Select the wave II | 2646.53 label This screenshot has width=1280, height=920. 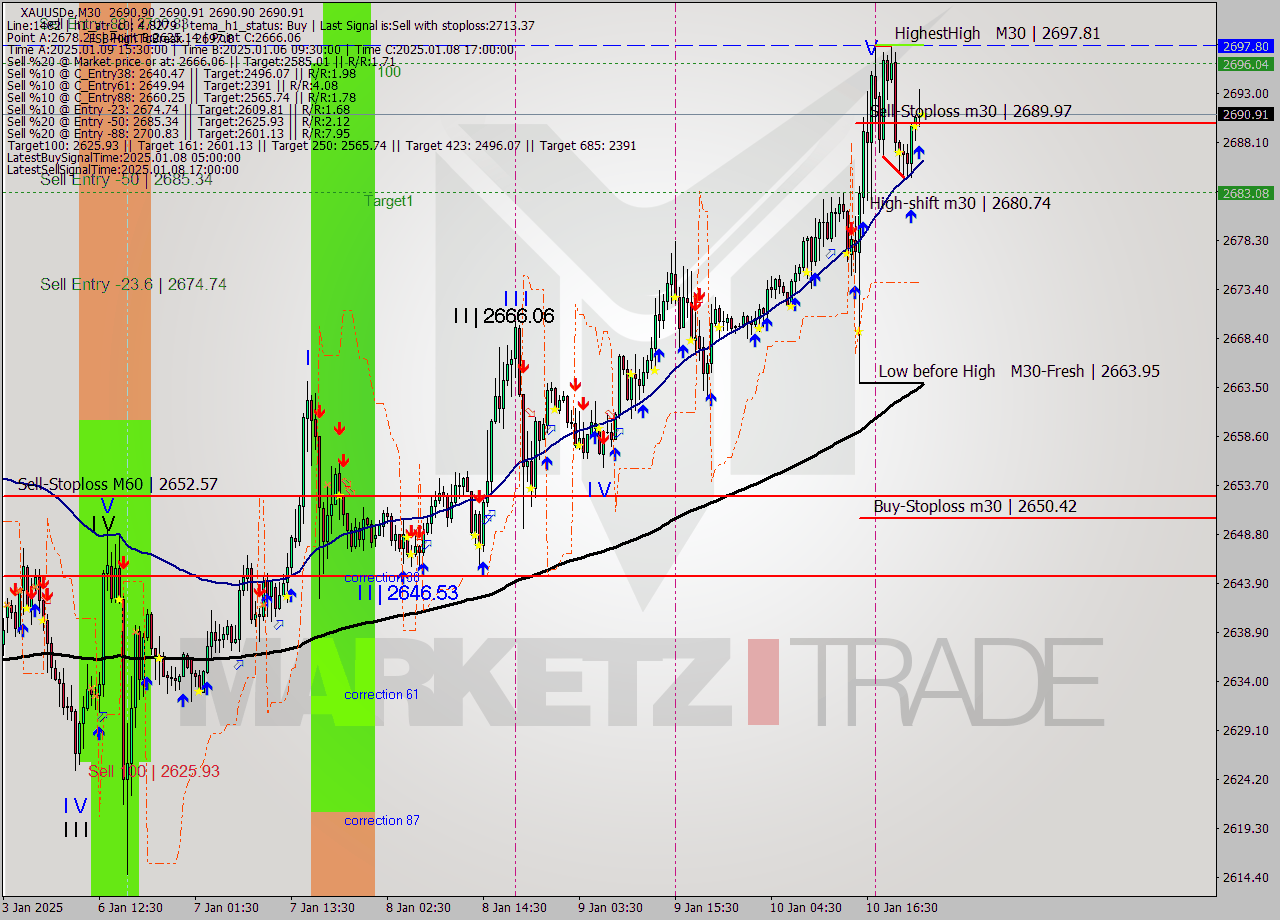[x=408, y=593]
